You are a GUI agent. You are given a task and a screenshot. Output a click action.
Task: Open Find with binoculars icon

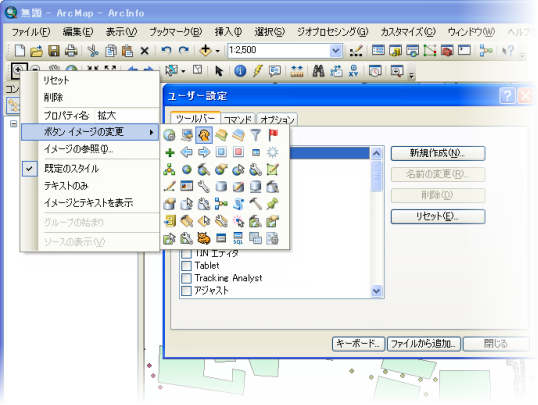point(318,71)
